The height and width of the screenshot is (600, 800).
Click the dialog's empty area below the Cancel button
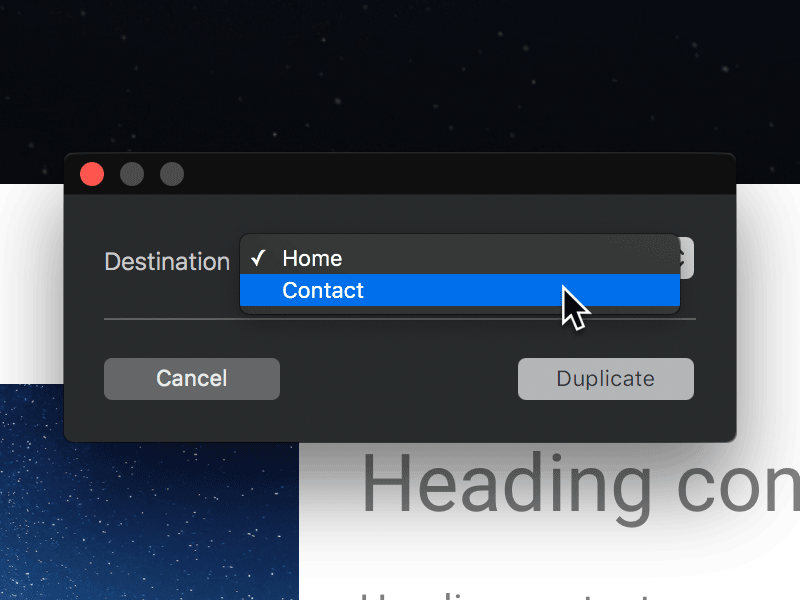(192, 420)
